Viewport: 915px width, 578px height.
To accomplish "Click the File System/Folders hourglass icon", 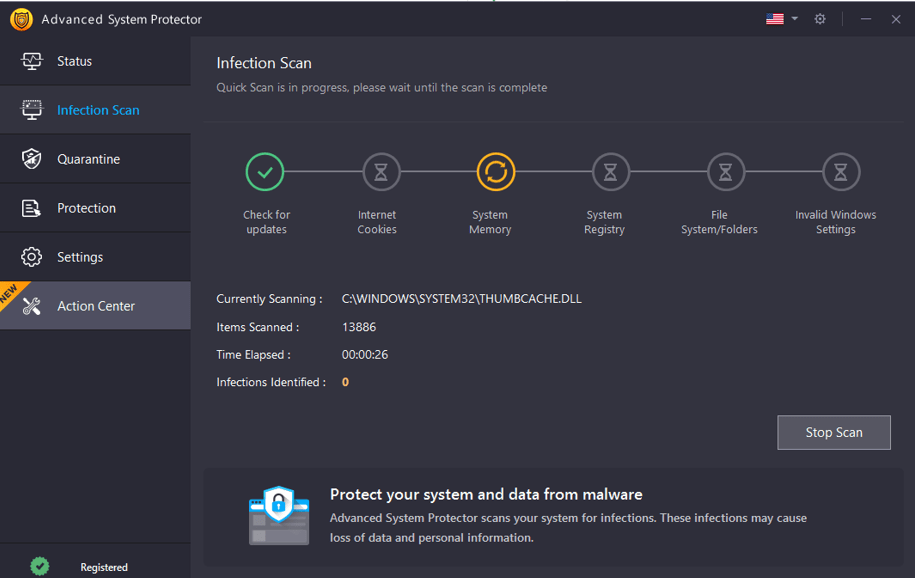I will [x=725, y=172].
